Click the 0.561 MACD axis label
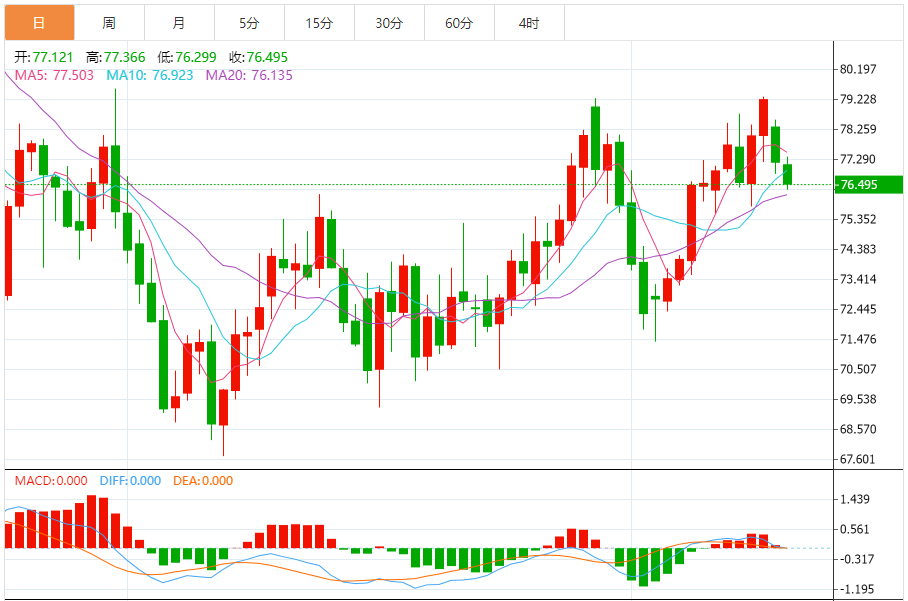This screenshot has width=908, height=601. pos(855,529)
